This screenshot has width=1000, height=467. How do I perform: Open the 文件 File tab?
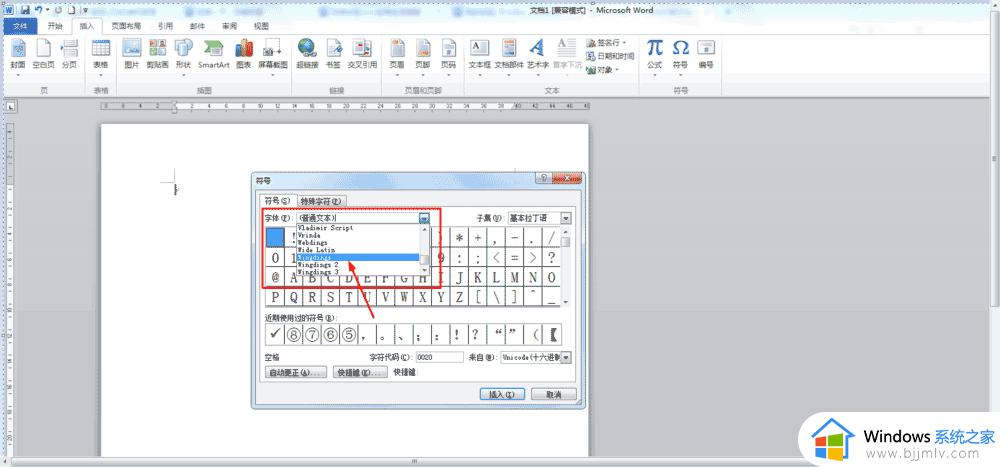[20, 26]
